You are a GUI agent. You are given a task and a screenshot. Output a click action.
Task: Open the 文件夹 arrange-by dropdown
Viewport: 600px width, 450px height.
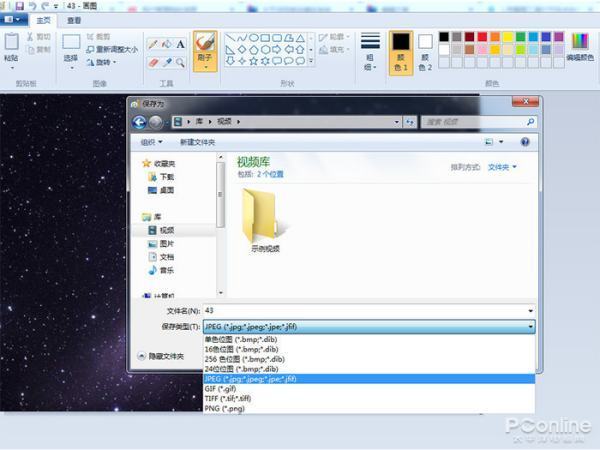tap(502, 167)
